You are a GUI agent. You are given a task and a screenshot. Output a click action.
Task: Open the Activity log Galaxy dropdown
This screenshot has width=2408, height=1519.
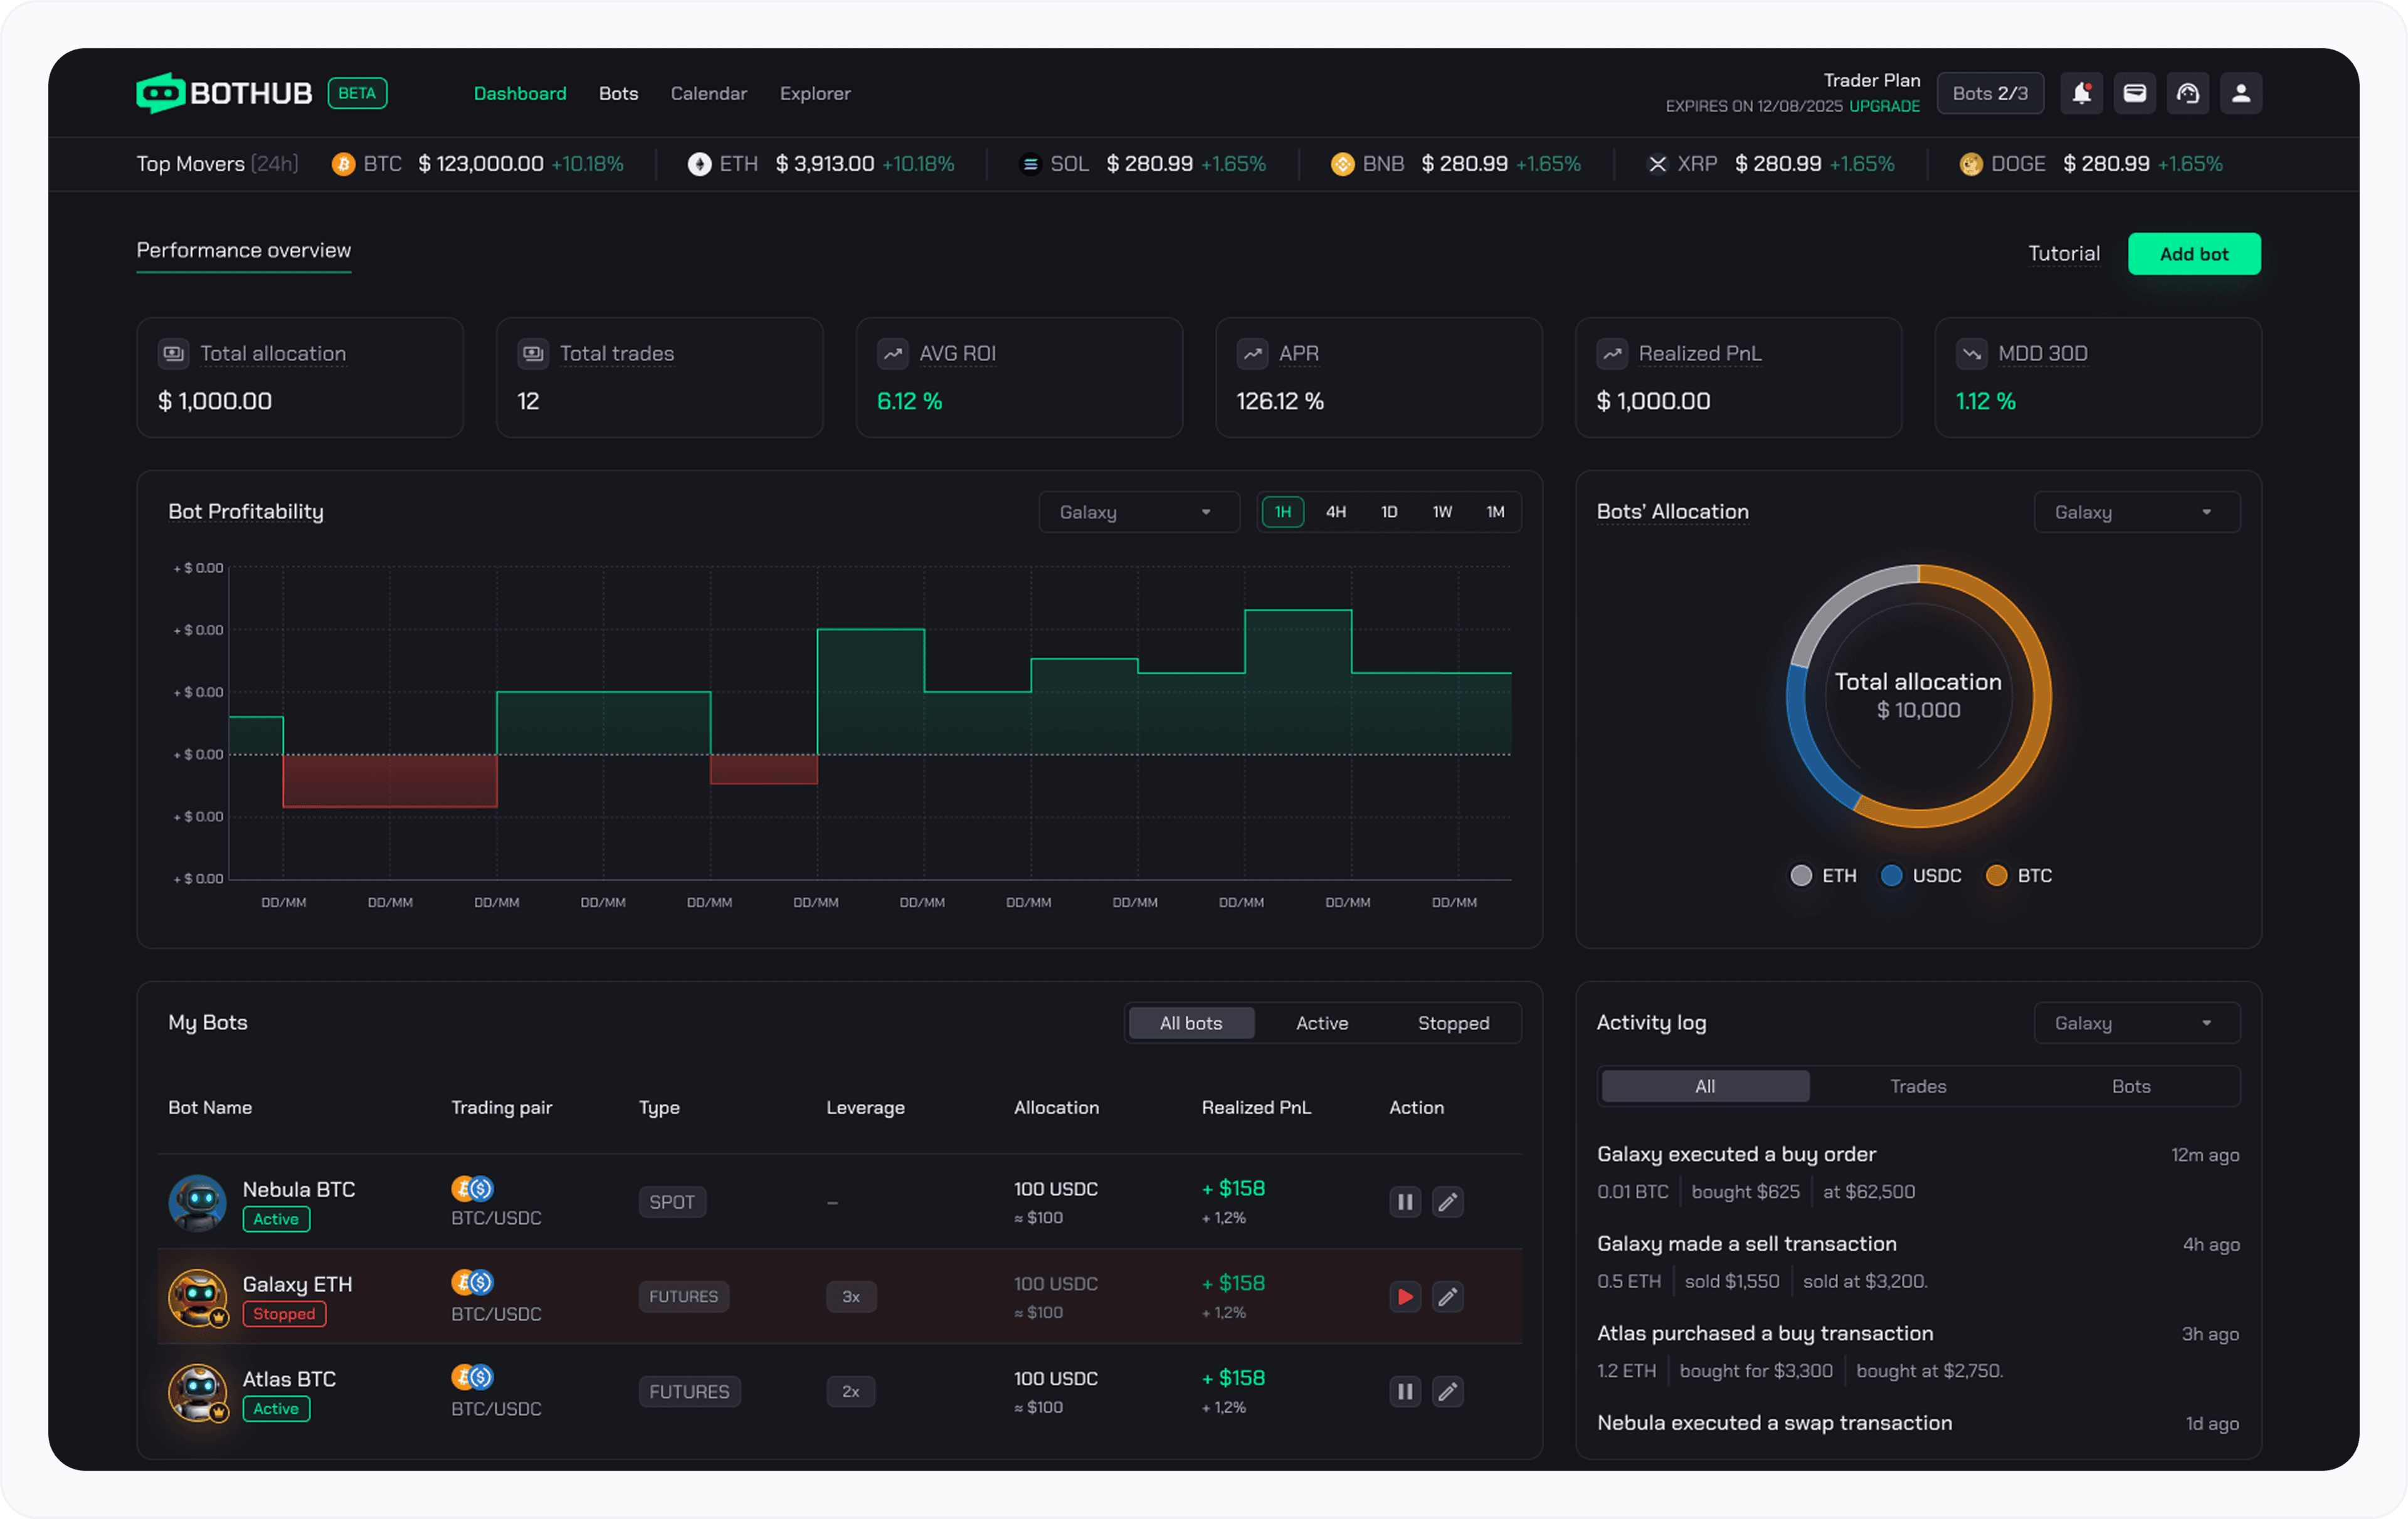(2136, 1022)
